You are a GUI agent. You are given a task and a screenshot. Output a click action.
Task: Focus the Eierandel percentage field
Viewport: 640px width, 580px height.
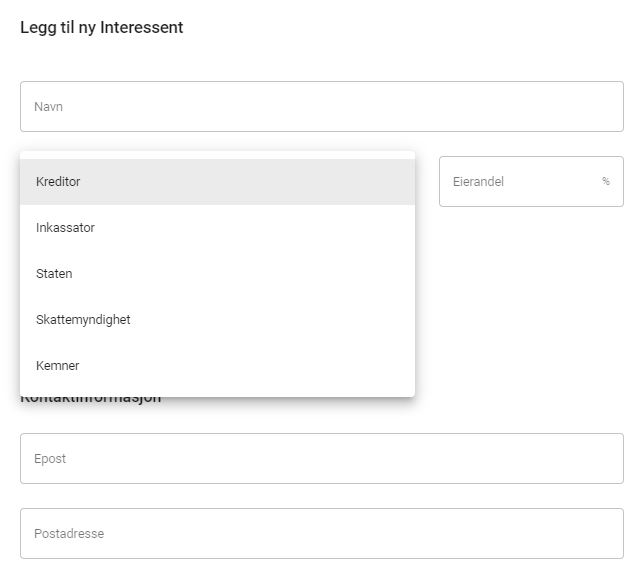[x=520, y=182]
